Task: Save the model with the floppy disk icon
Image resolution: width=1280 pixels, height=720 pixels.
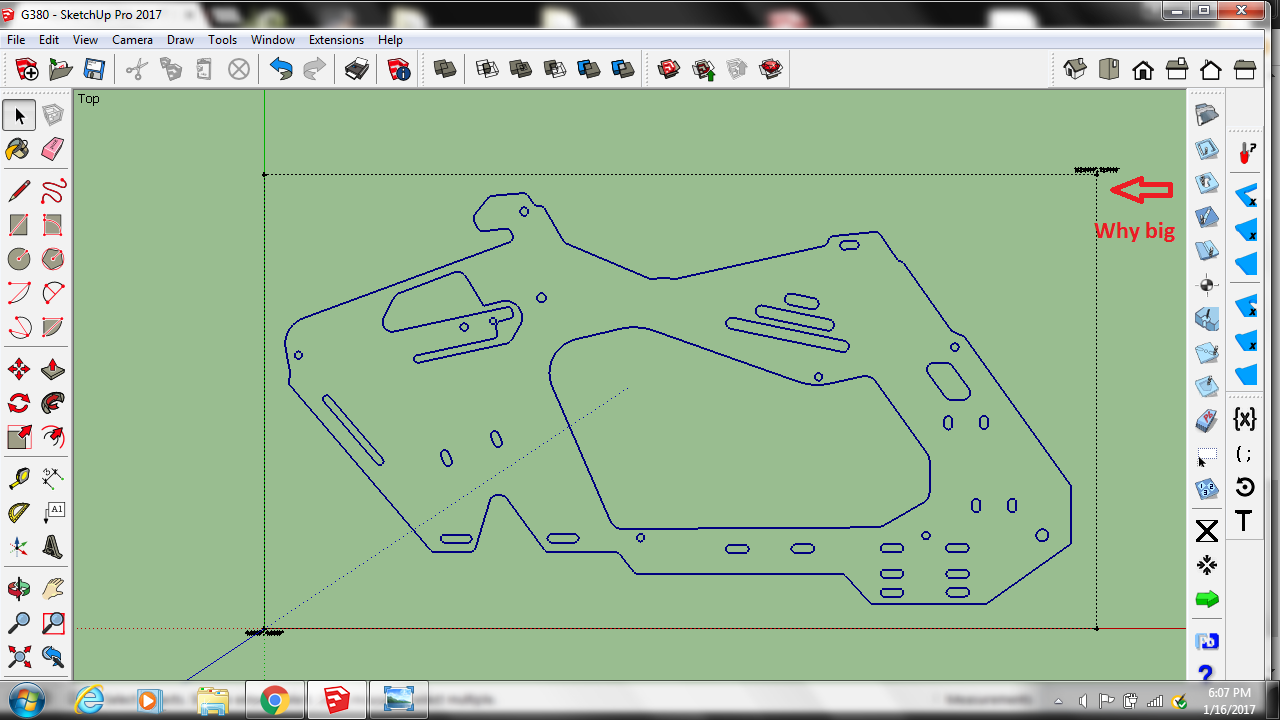Action: tap(94, 69)
